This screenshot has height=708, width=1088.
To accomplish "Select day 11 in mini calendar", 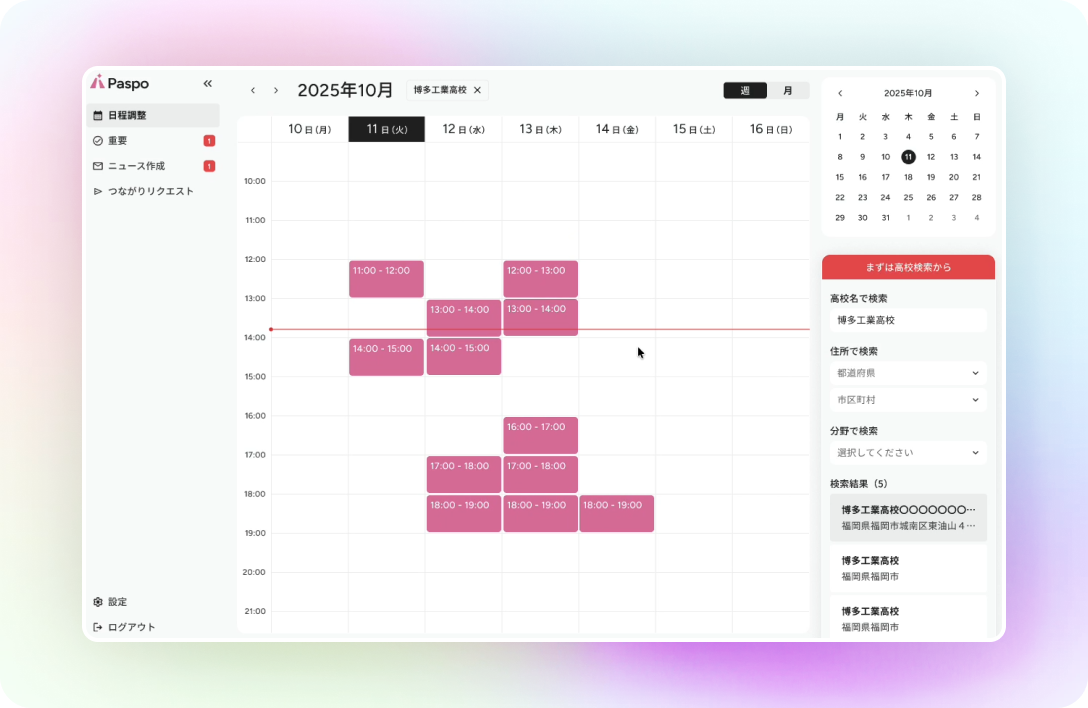I will pos(908,157).
